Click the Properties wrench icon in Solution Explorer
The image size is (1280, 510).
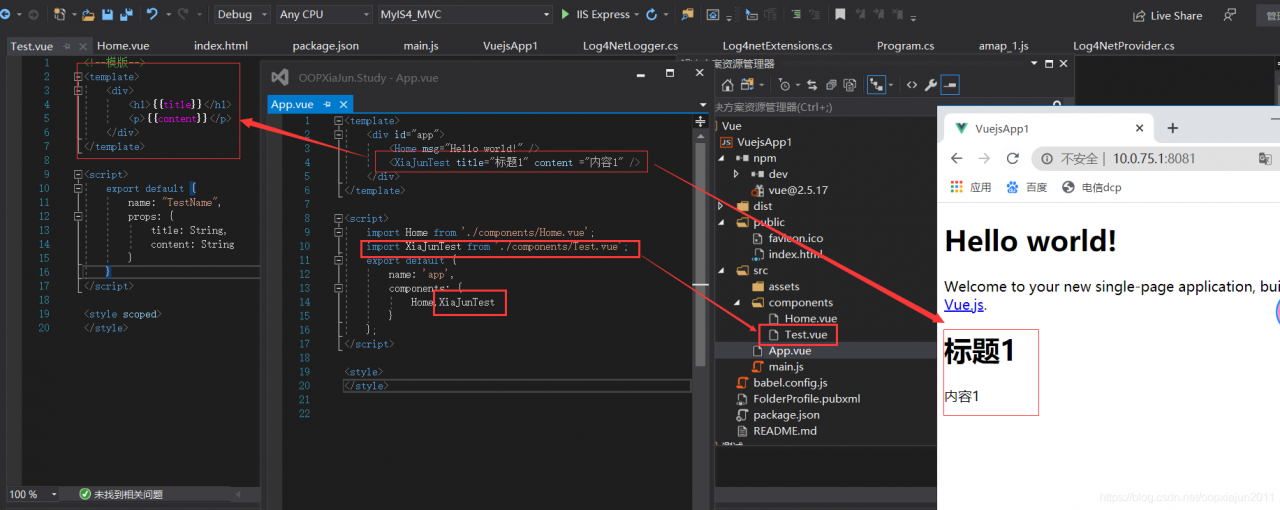pos(930,85)
